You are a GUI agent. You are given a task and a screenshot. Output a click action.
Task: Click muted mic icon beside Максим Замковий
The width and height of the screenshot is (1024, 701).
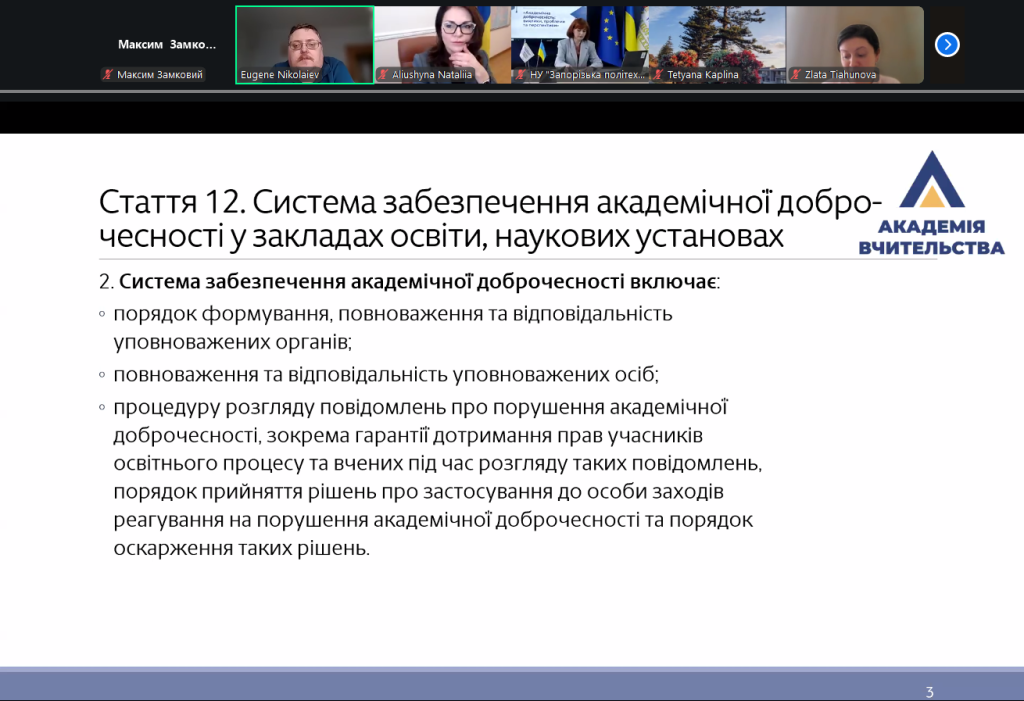tap(107, 75)
